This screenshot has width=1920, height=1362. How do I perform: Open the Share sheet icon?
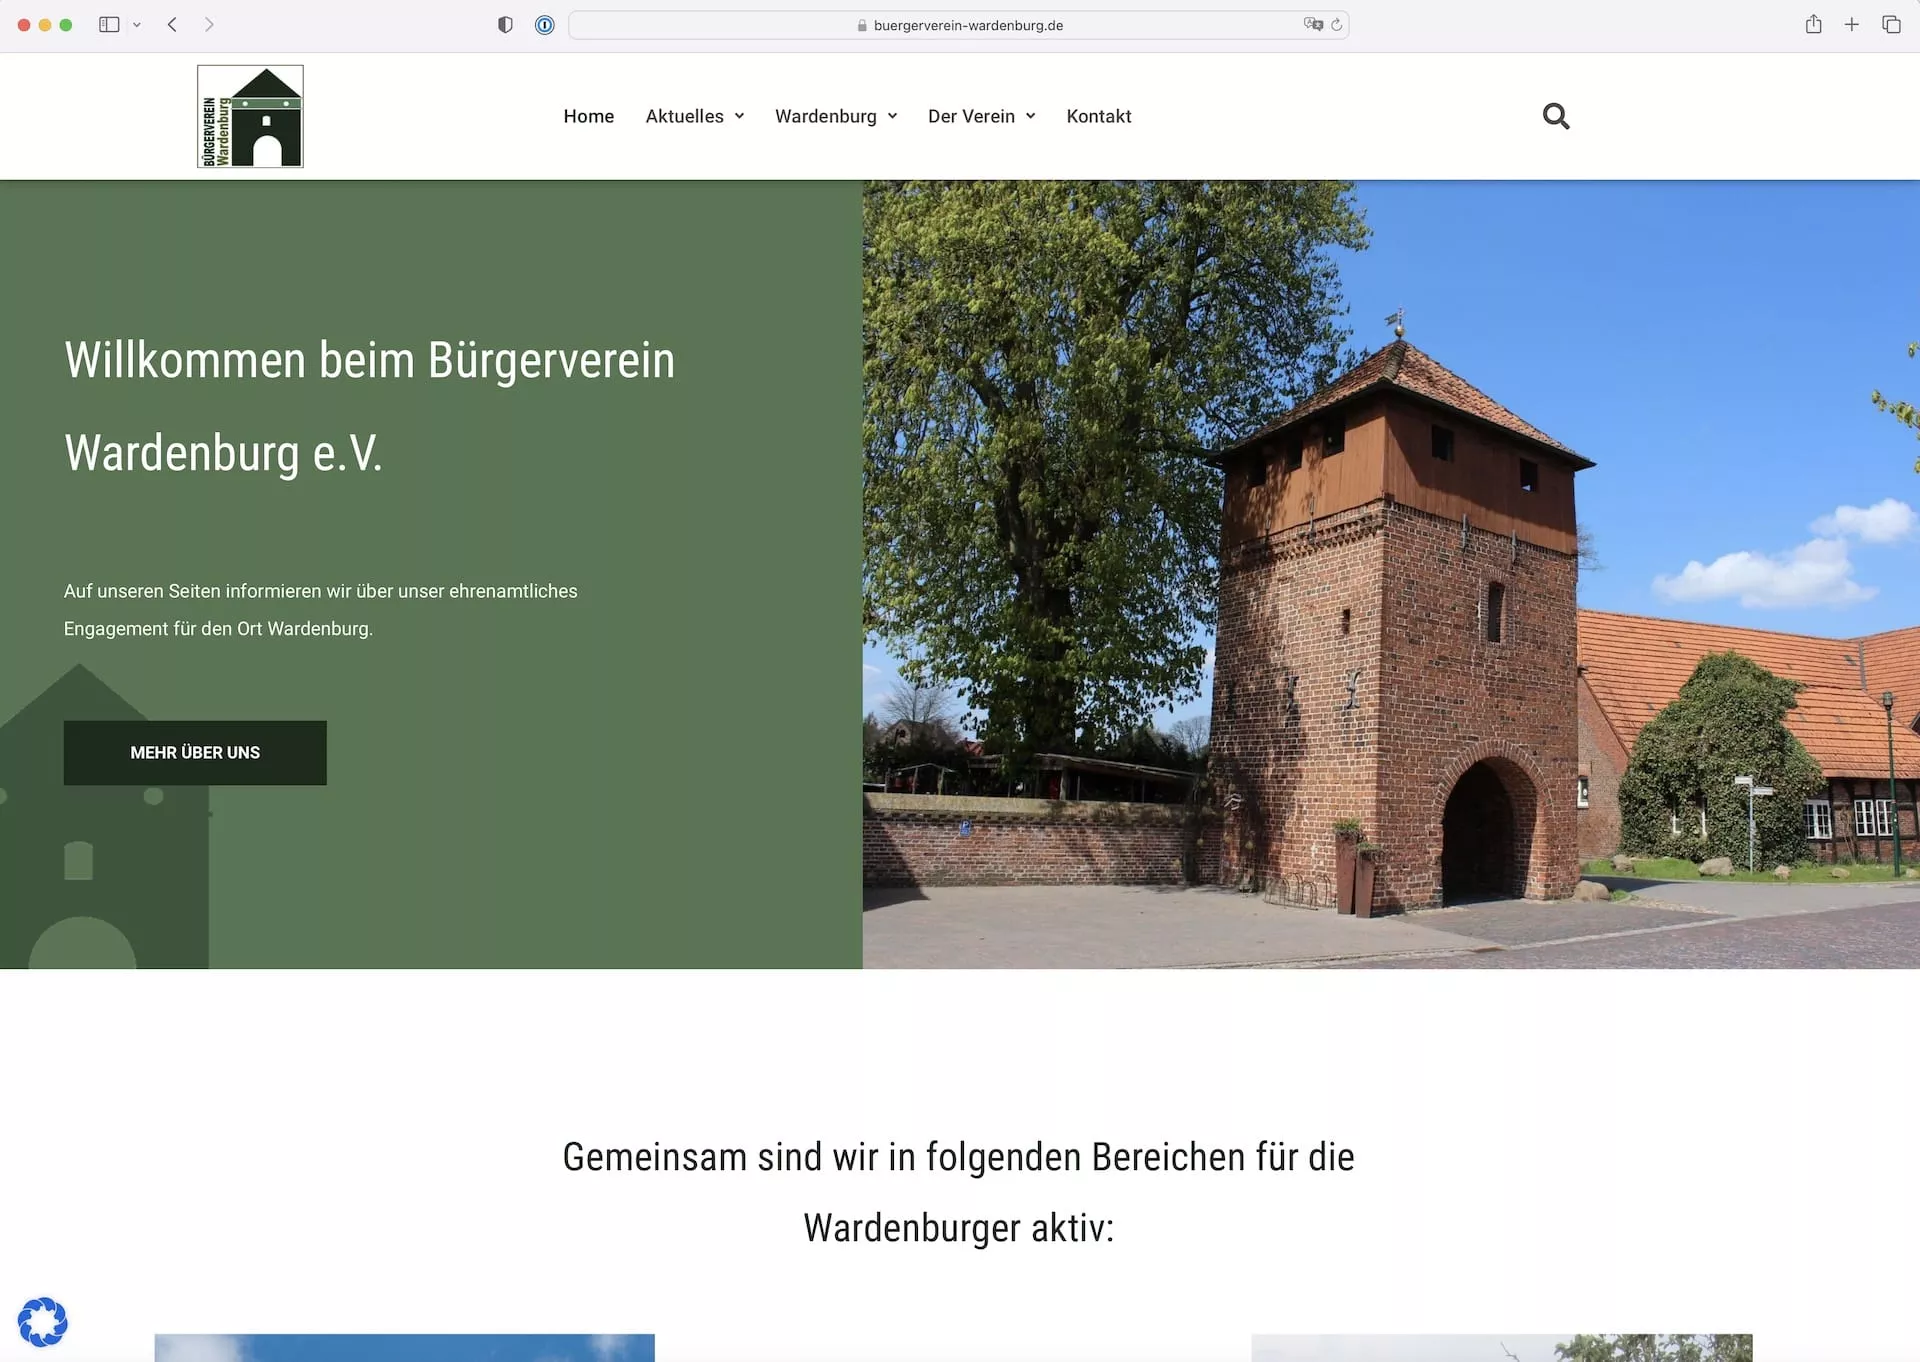(x=1813, y=25)
